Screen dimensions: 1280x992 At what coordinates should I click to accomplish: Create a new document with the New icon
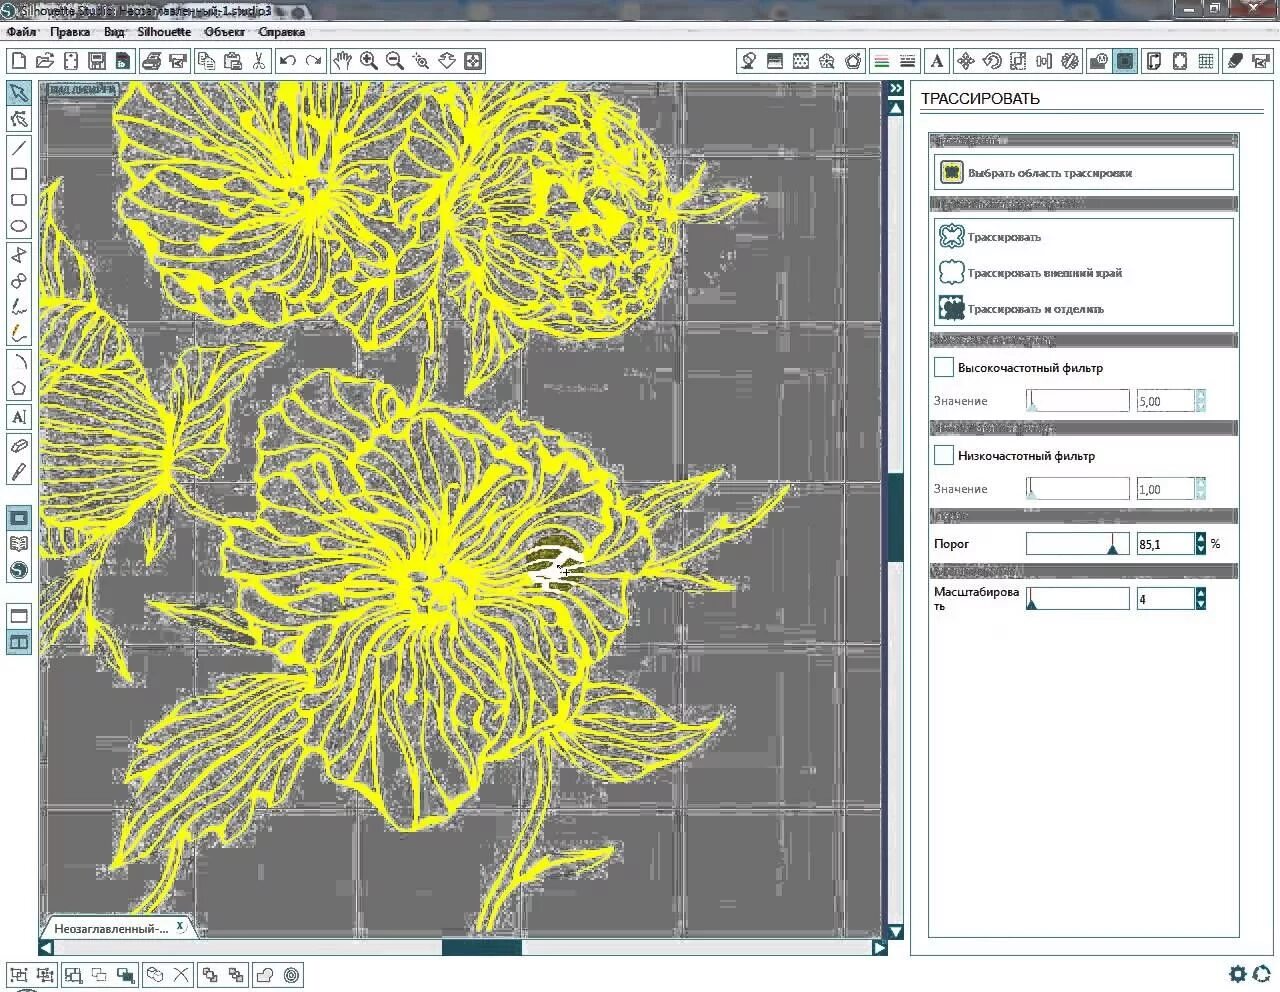point(19,61)
